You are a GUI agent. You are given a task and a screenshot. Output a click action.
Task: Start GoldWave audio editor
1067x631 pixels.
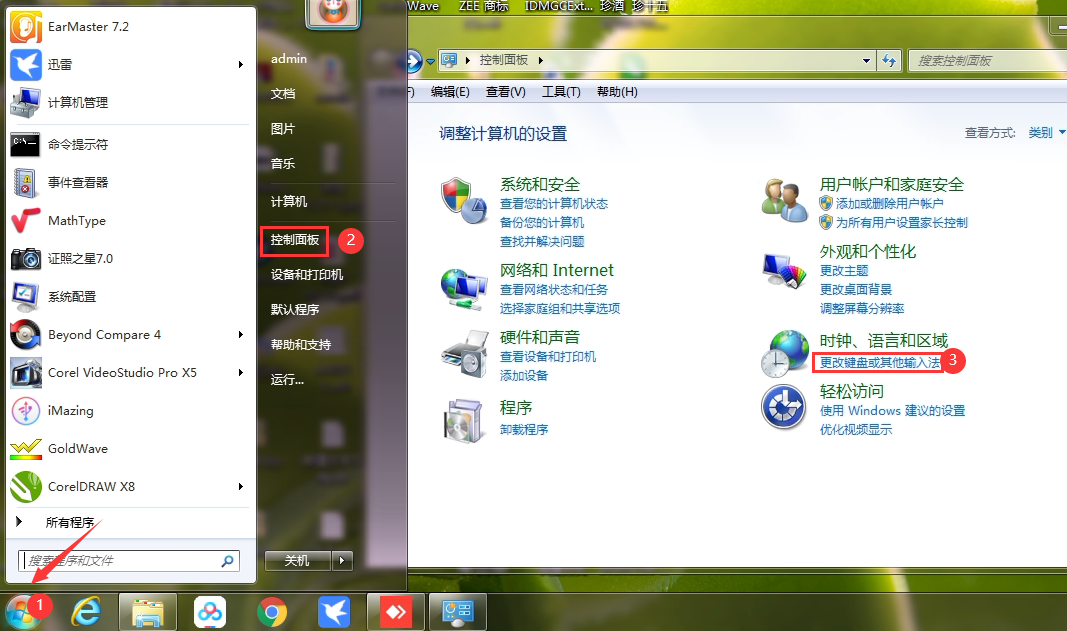coord(26,448)
